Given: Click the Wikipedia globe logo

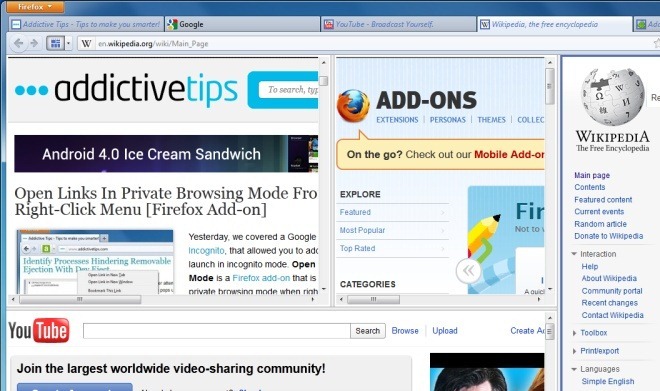Looking at the screenshot, I should [612, 97].
